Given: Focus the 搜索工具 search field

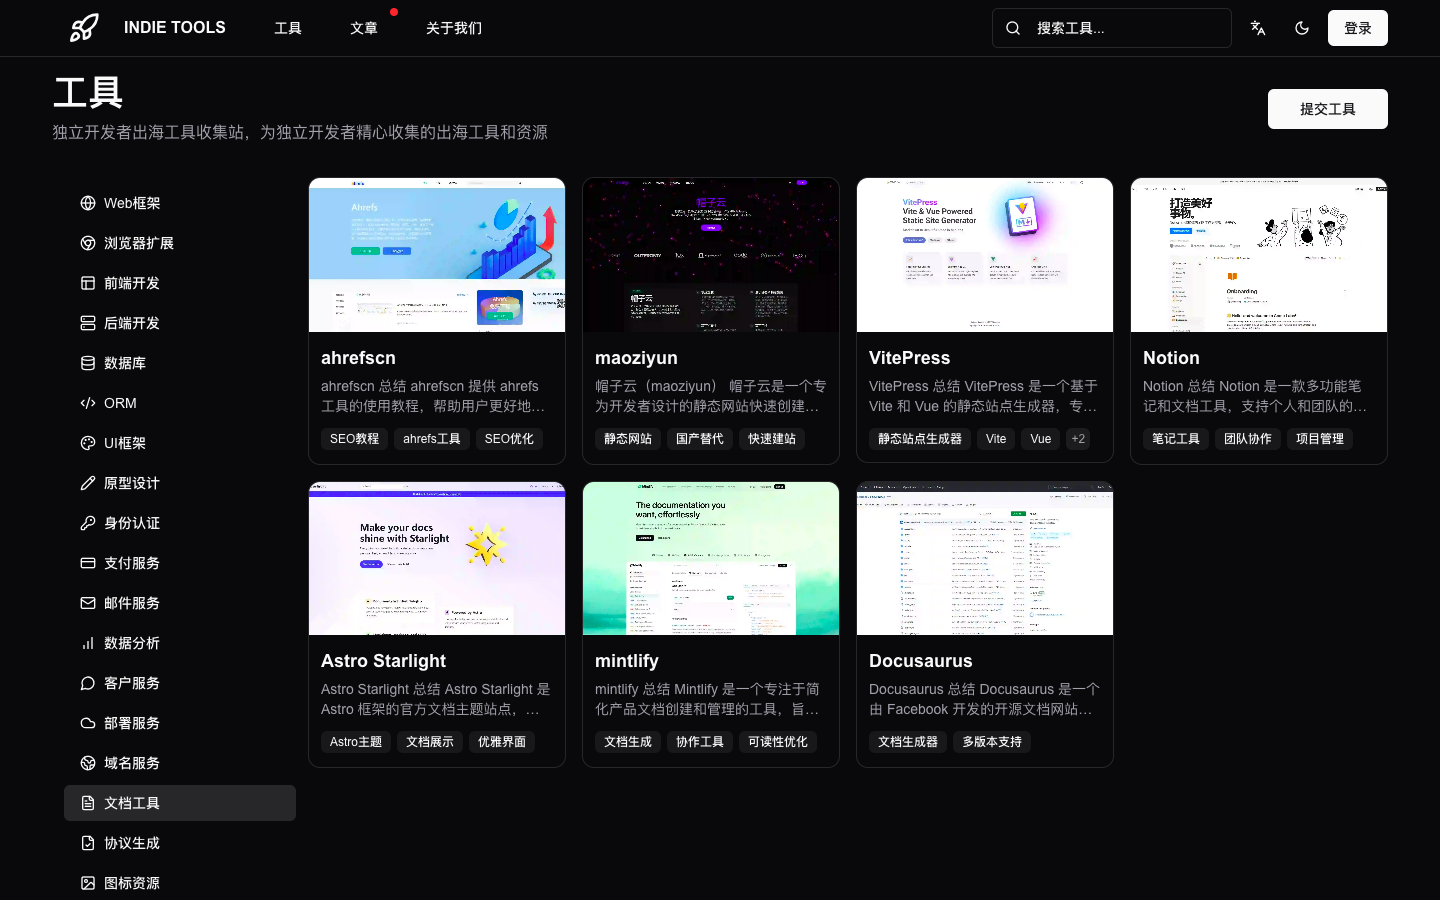Looking at the screenshot, I should tap(1112, 28).
